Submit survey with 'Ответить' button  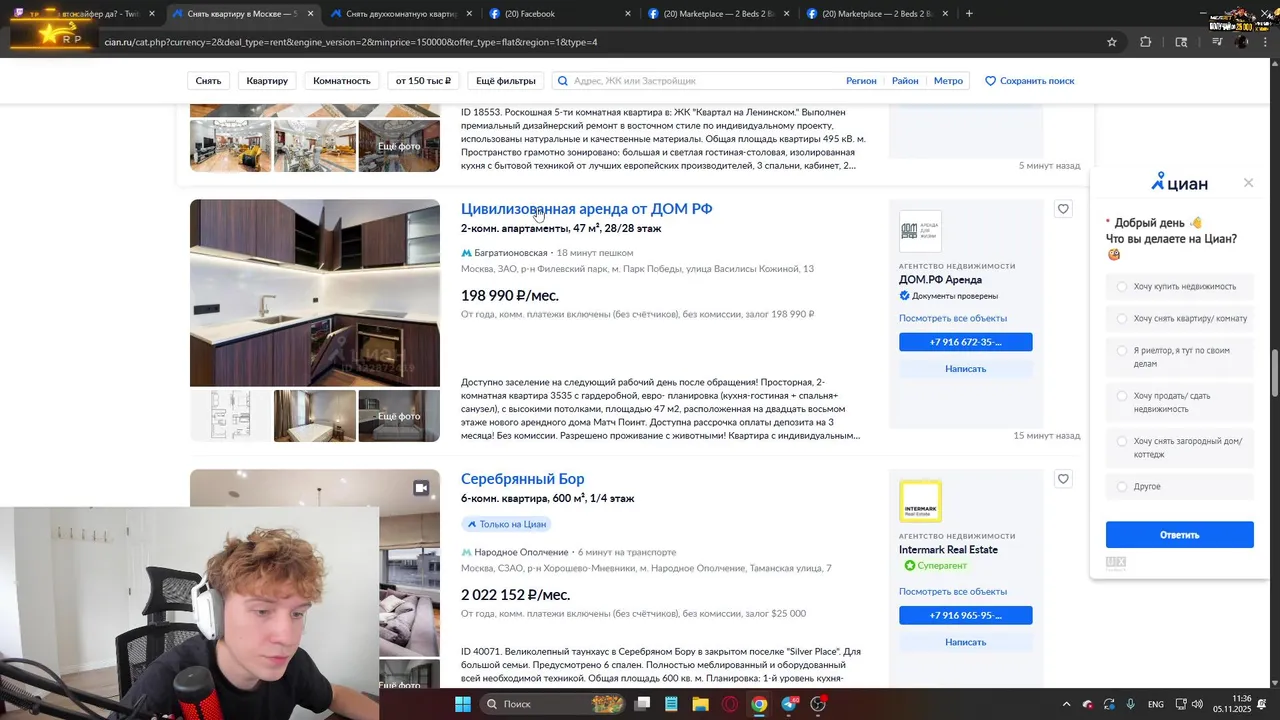tap(1180, 535)
